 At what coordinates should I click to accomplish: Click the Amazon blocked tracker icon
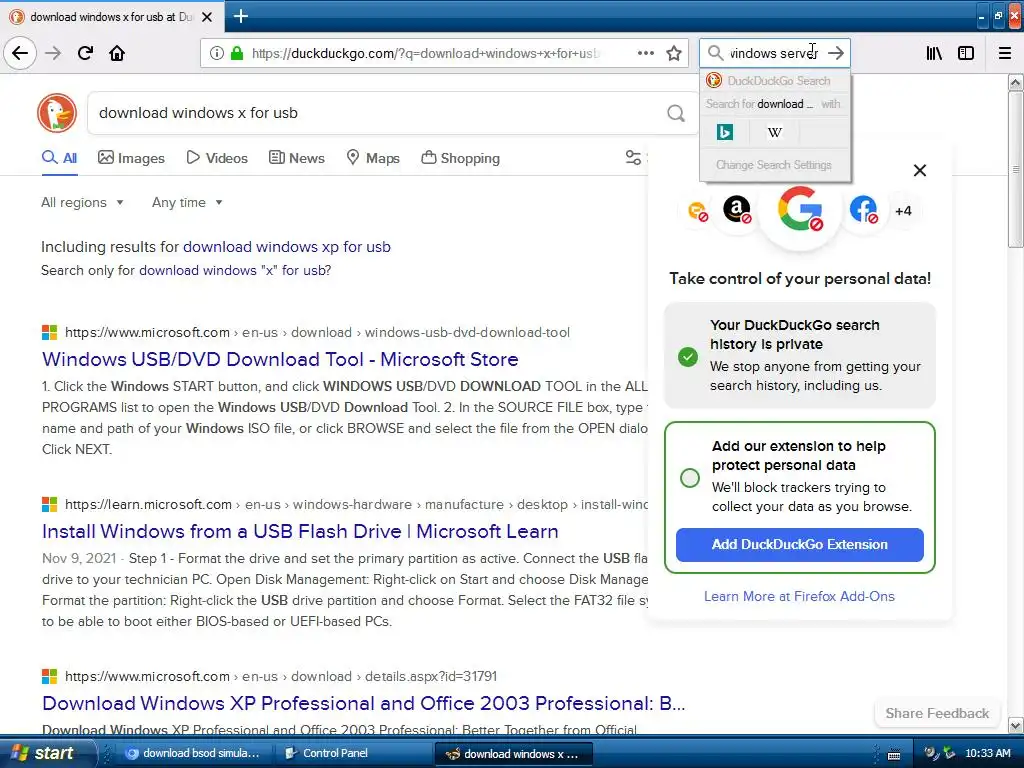pyautogui.click(x=737, y=210)
